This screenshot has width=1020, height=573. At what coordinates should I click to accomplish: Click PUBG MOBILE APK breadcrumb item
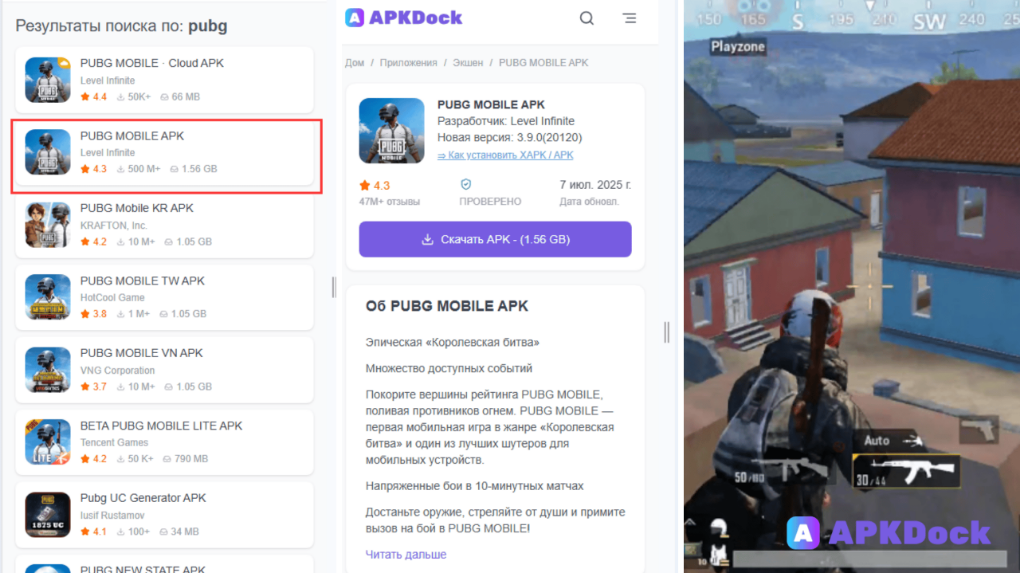pyautogui.click(x=543, y=62)
